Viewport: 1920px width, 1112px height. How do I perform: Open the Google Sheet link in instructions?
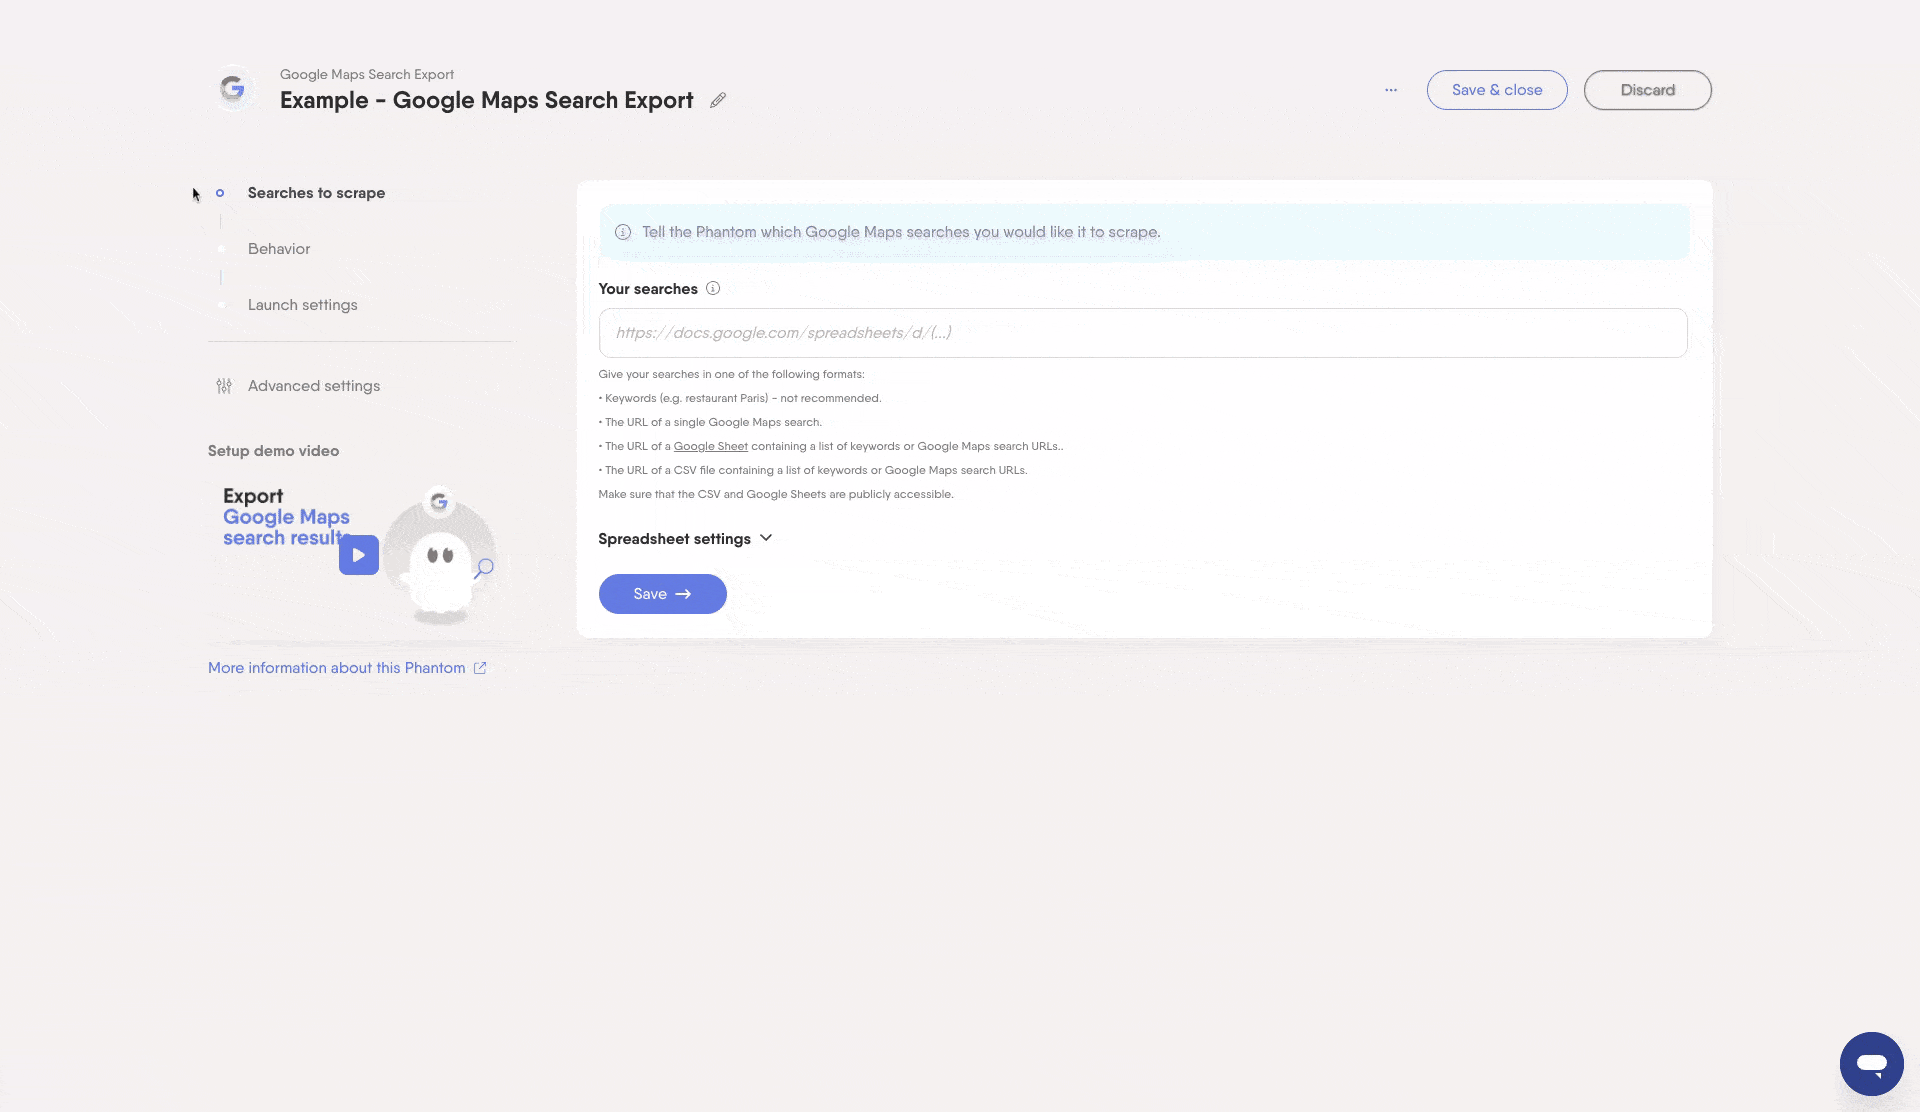pyautogui.click(x=710, y=447)
